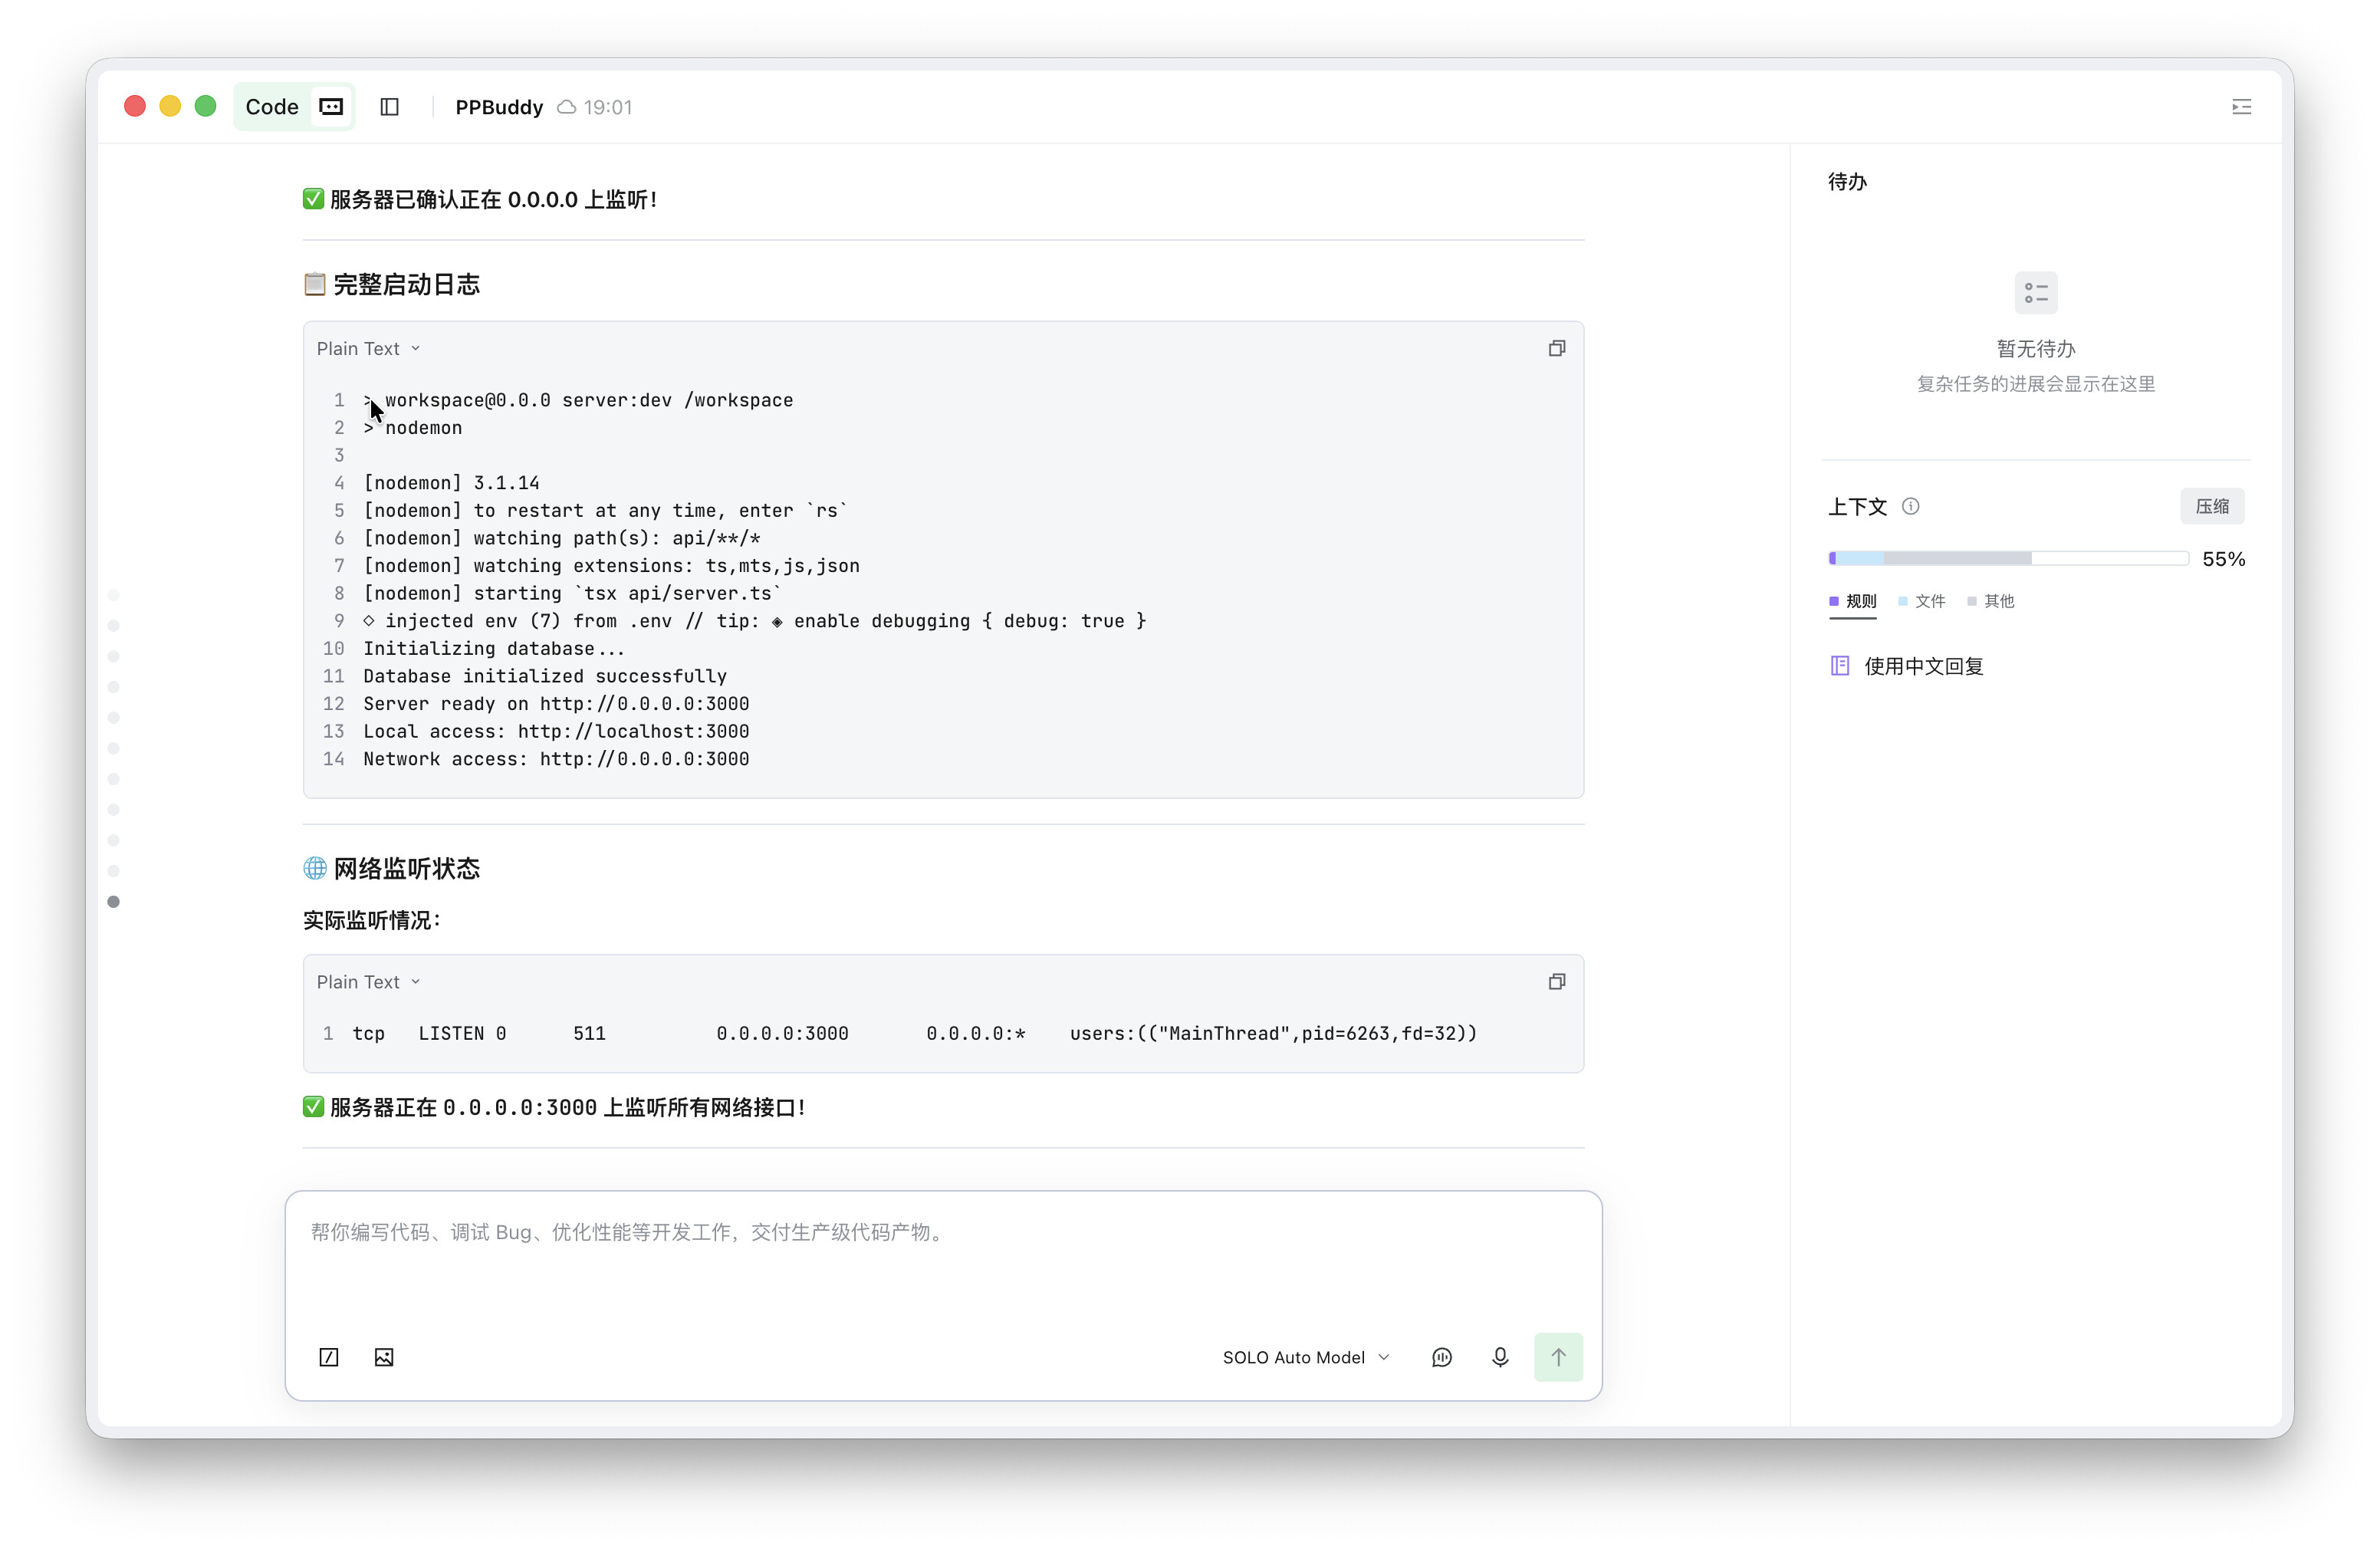Click the dark active dot in message navigator
2380x1552 pixels.
click(113, 902)
